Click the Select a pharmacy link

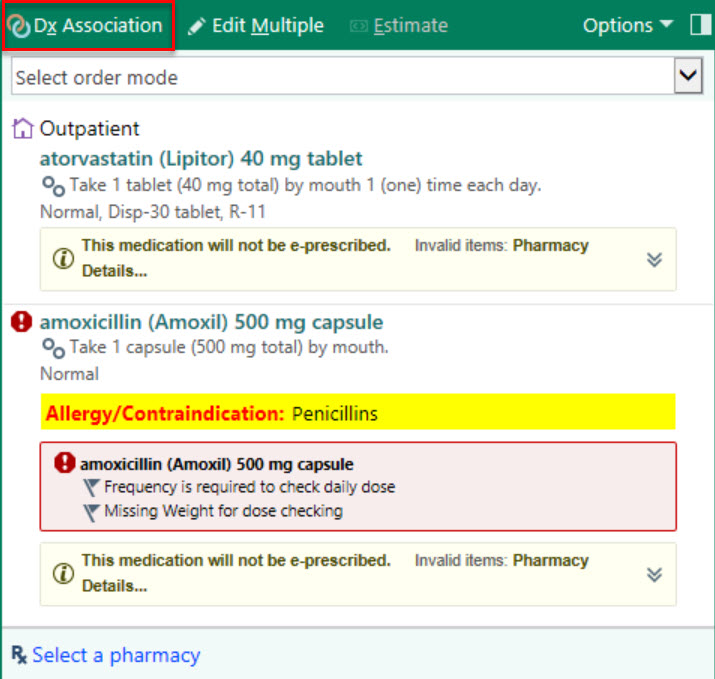click(116, 655)
